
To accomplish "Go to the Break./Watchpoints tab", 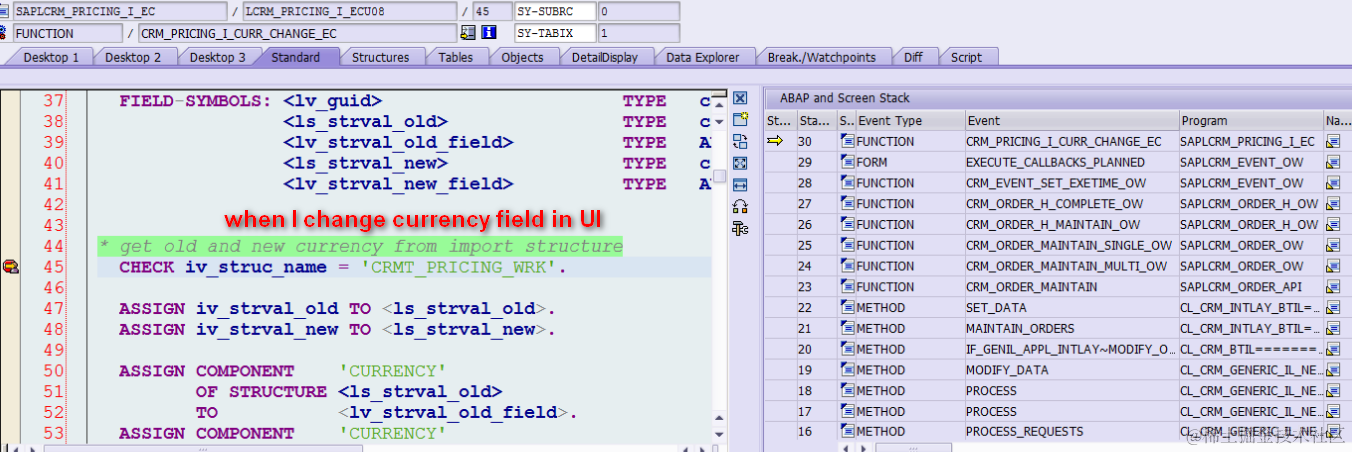I will point(821,57).
